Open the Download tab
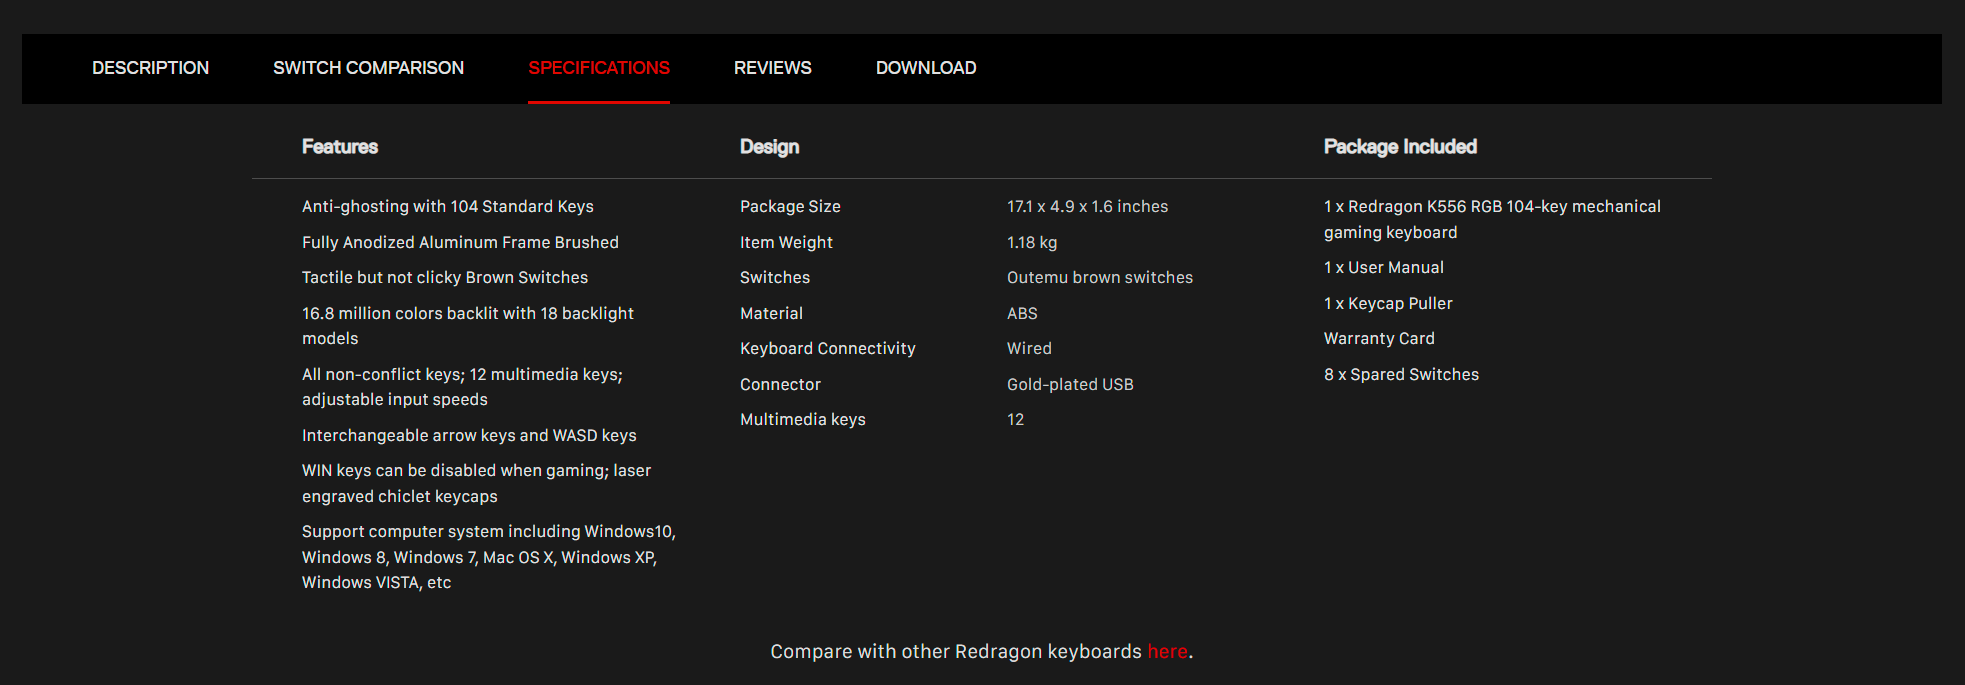This screenshot has width=1965, height=685. click(926, 68)
